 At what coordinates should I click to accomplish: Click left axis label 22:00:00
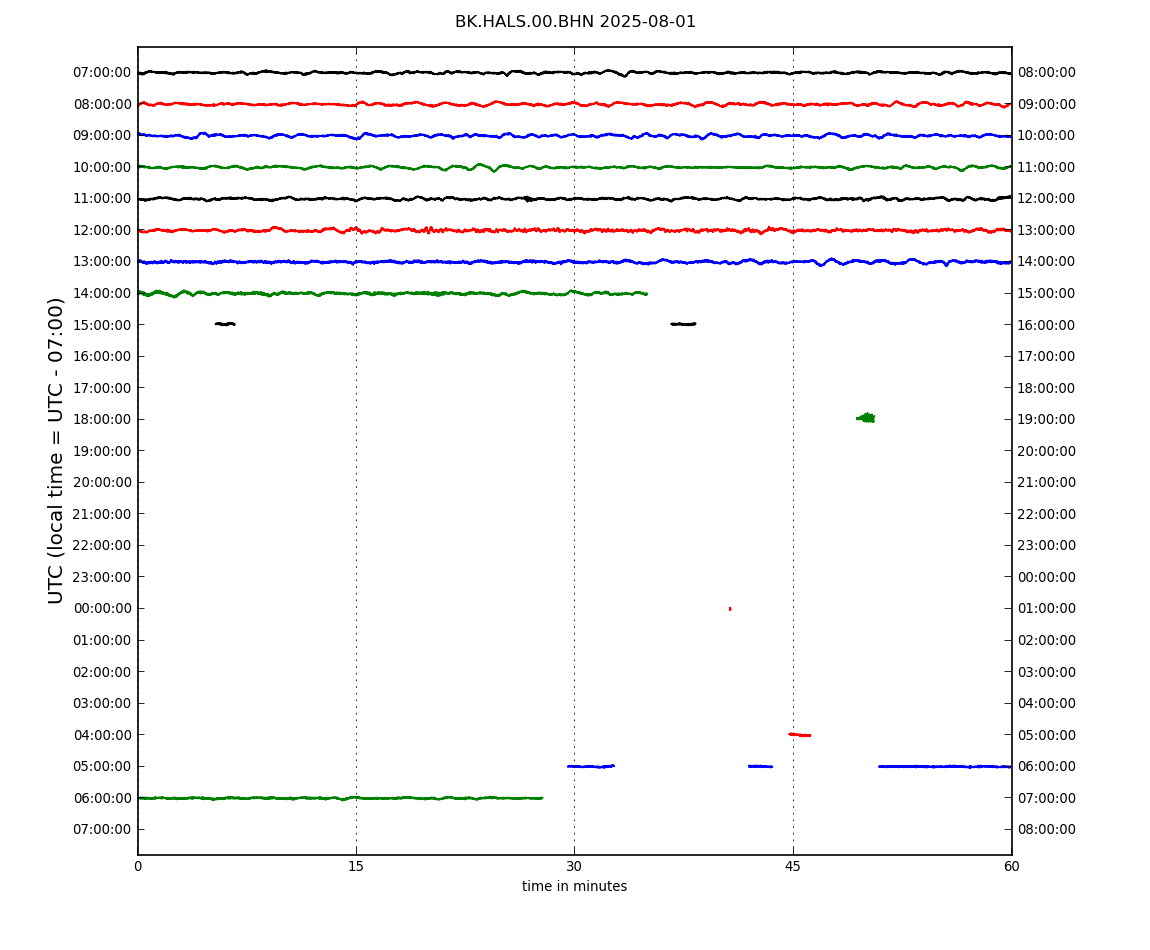102,545
